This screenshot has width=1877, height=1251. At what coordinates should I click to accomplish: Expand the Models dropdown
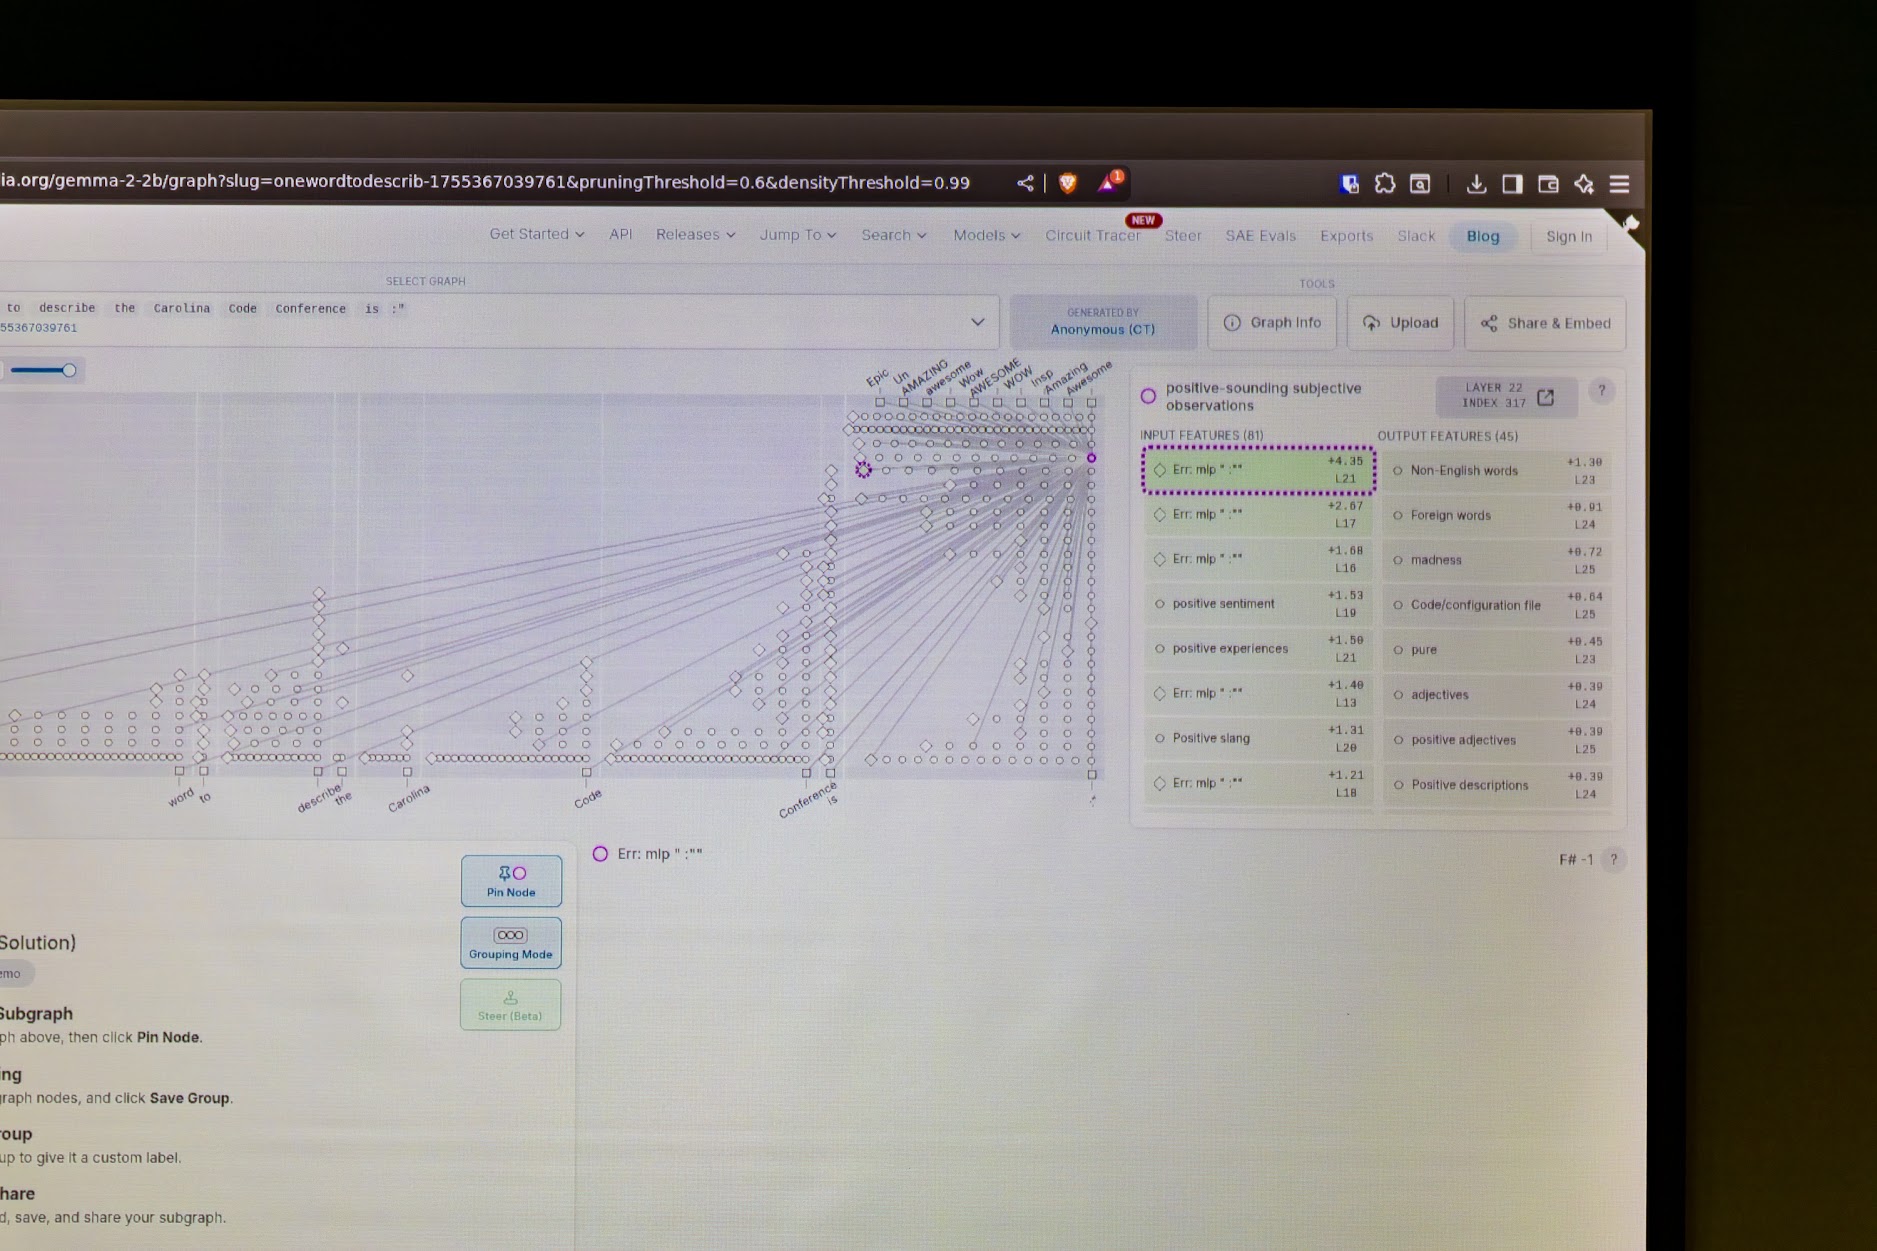pyautogui.click(x=987, y=236)
